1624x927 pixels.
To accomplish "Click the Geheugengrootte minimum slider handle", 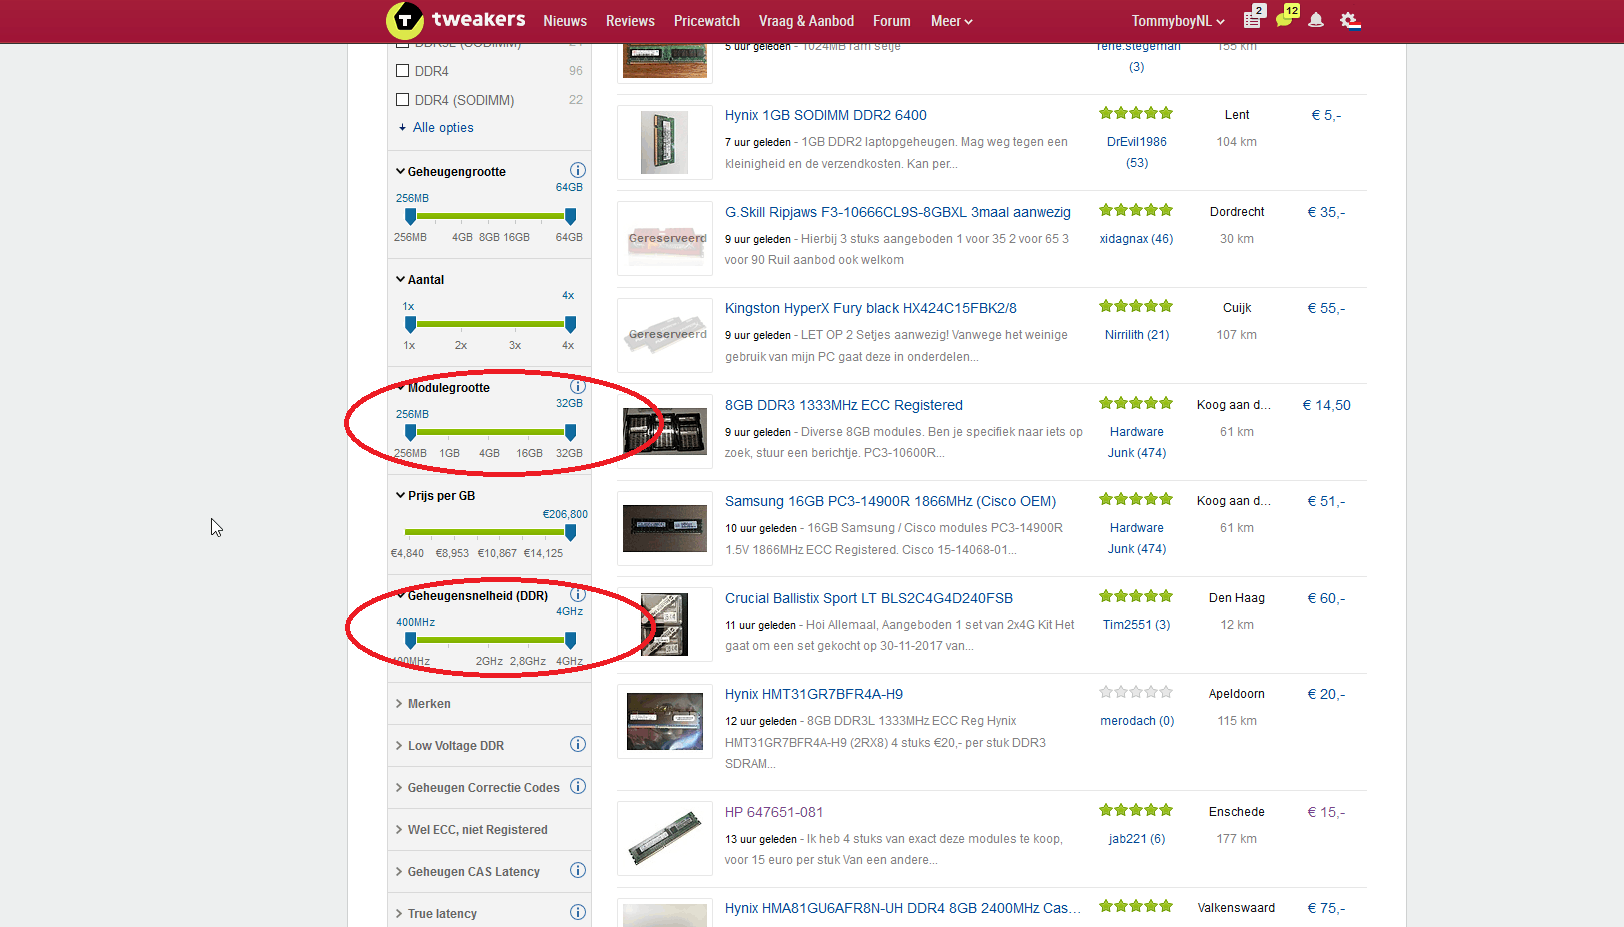I will tap(410, 216).
